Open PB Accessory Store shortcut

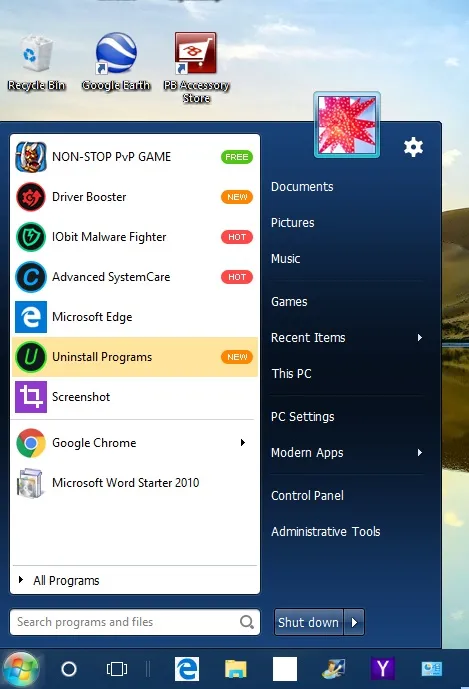coord(196,67)
